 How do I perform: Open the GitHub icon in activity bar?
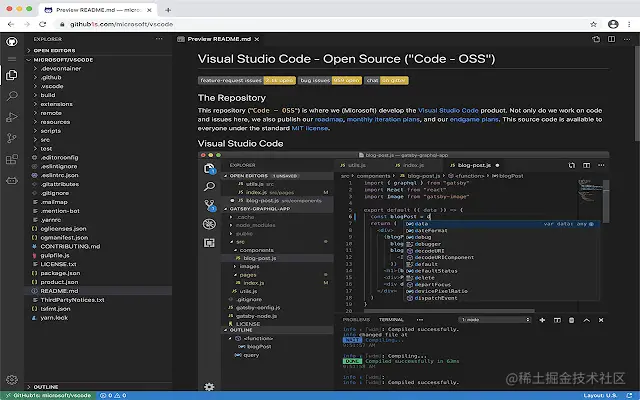click(x=12, y=41)
